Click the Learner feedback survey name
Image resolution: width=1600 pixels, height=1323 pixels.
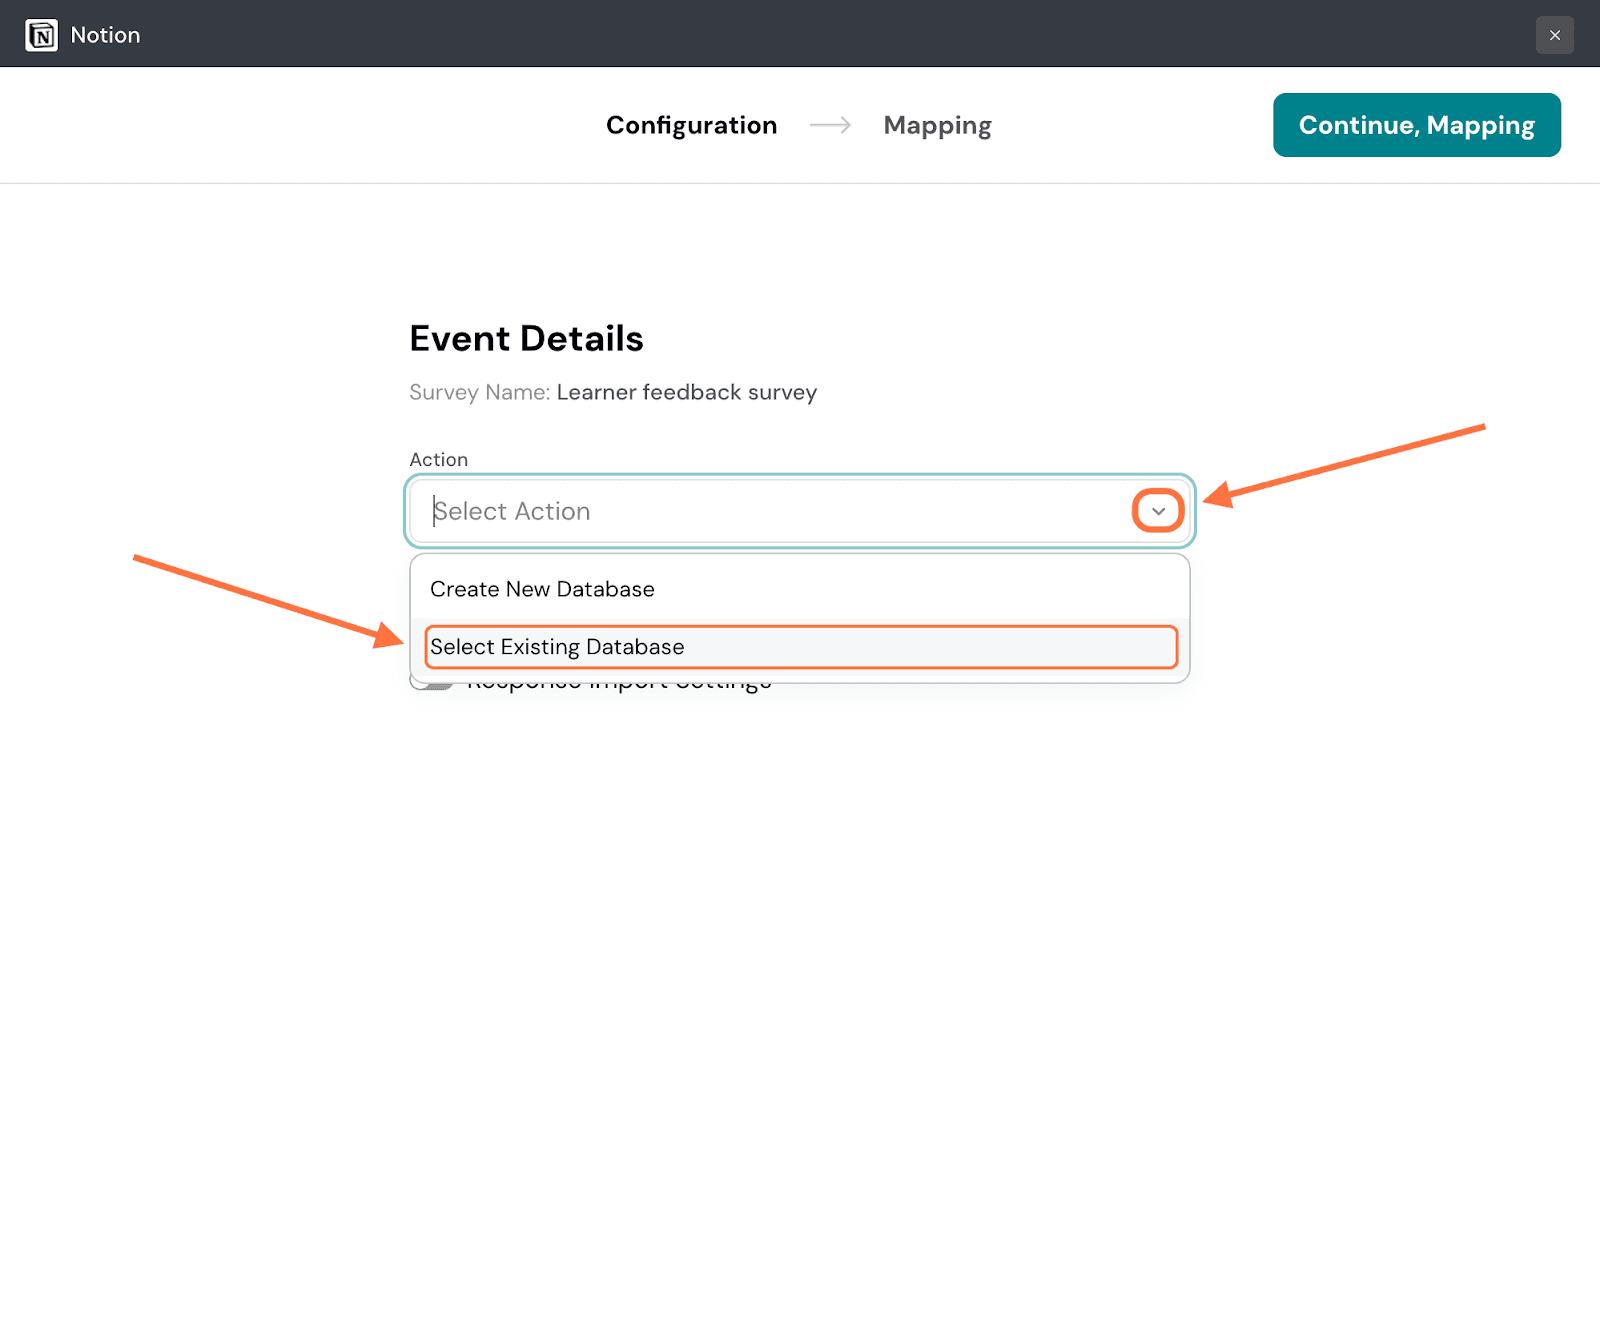click(686, 392)
